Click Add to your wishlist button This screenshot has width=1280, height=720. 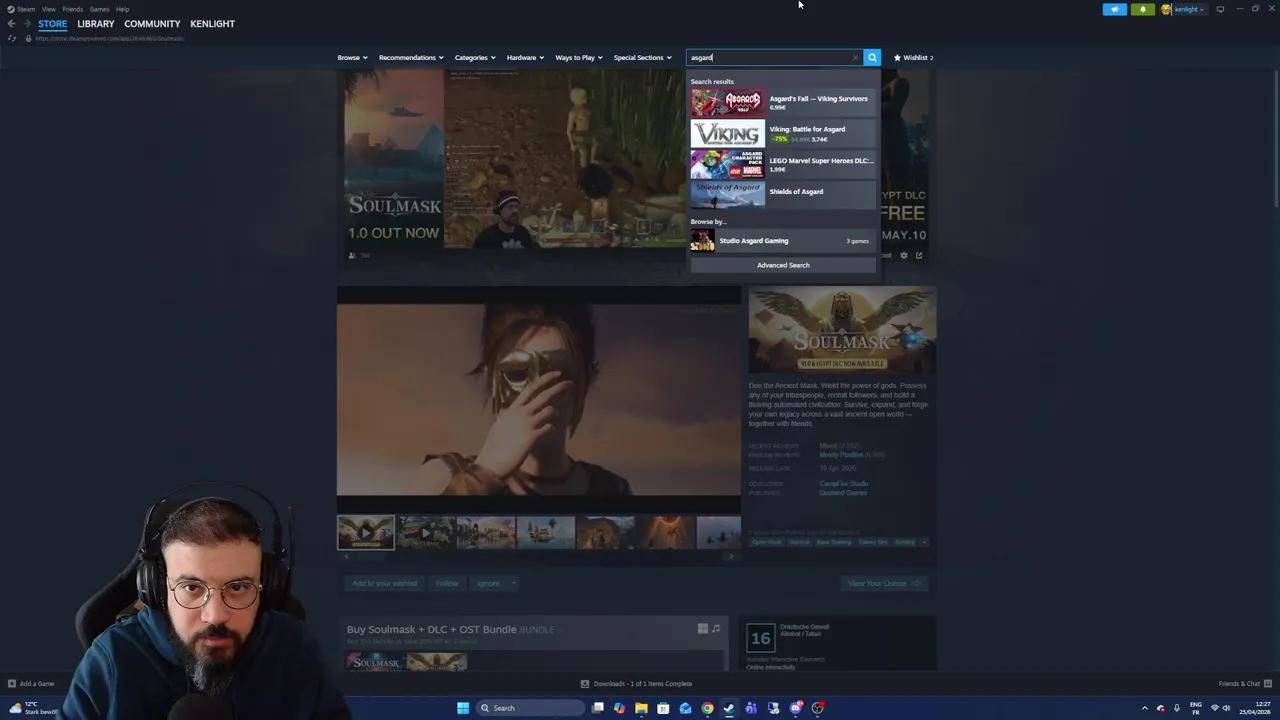tap(384, 583)
